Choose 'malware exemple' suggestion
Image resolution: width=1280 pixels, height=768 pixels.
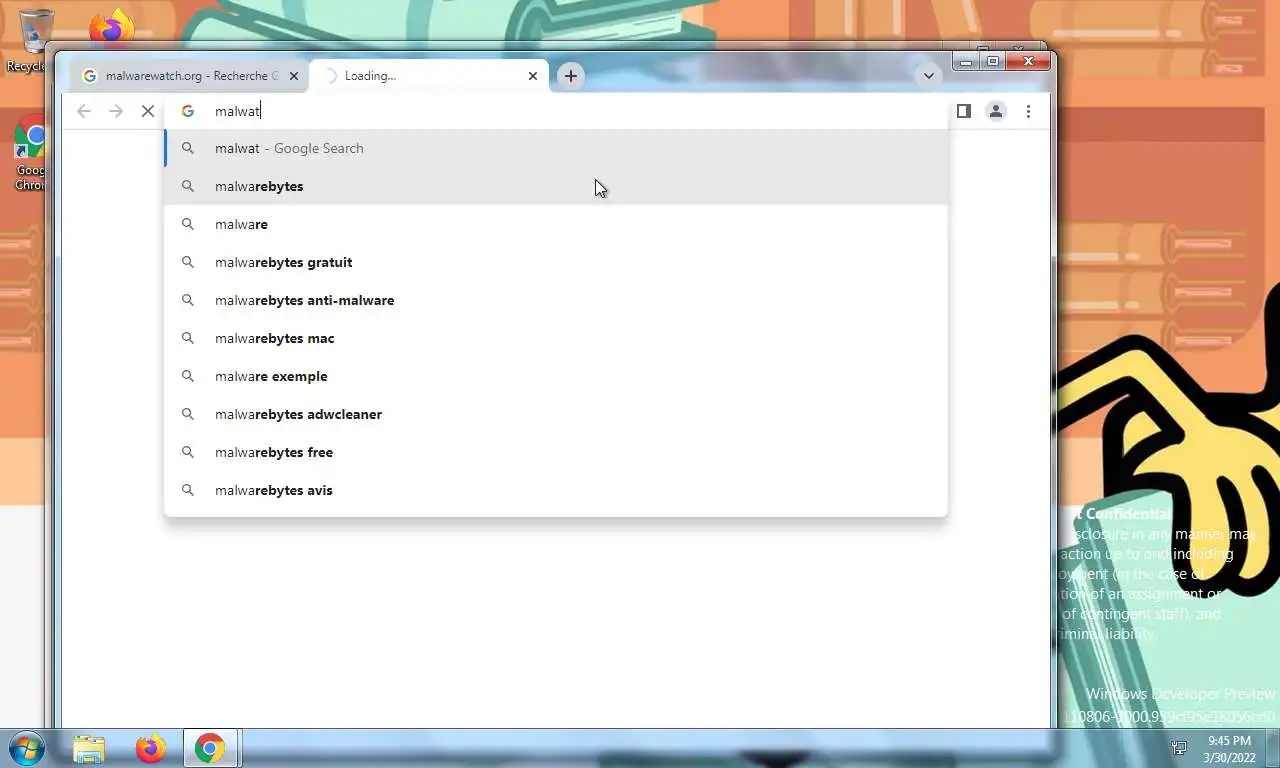click(556, 376)
